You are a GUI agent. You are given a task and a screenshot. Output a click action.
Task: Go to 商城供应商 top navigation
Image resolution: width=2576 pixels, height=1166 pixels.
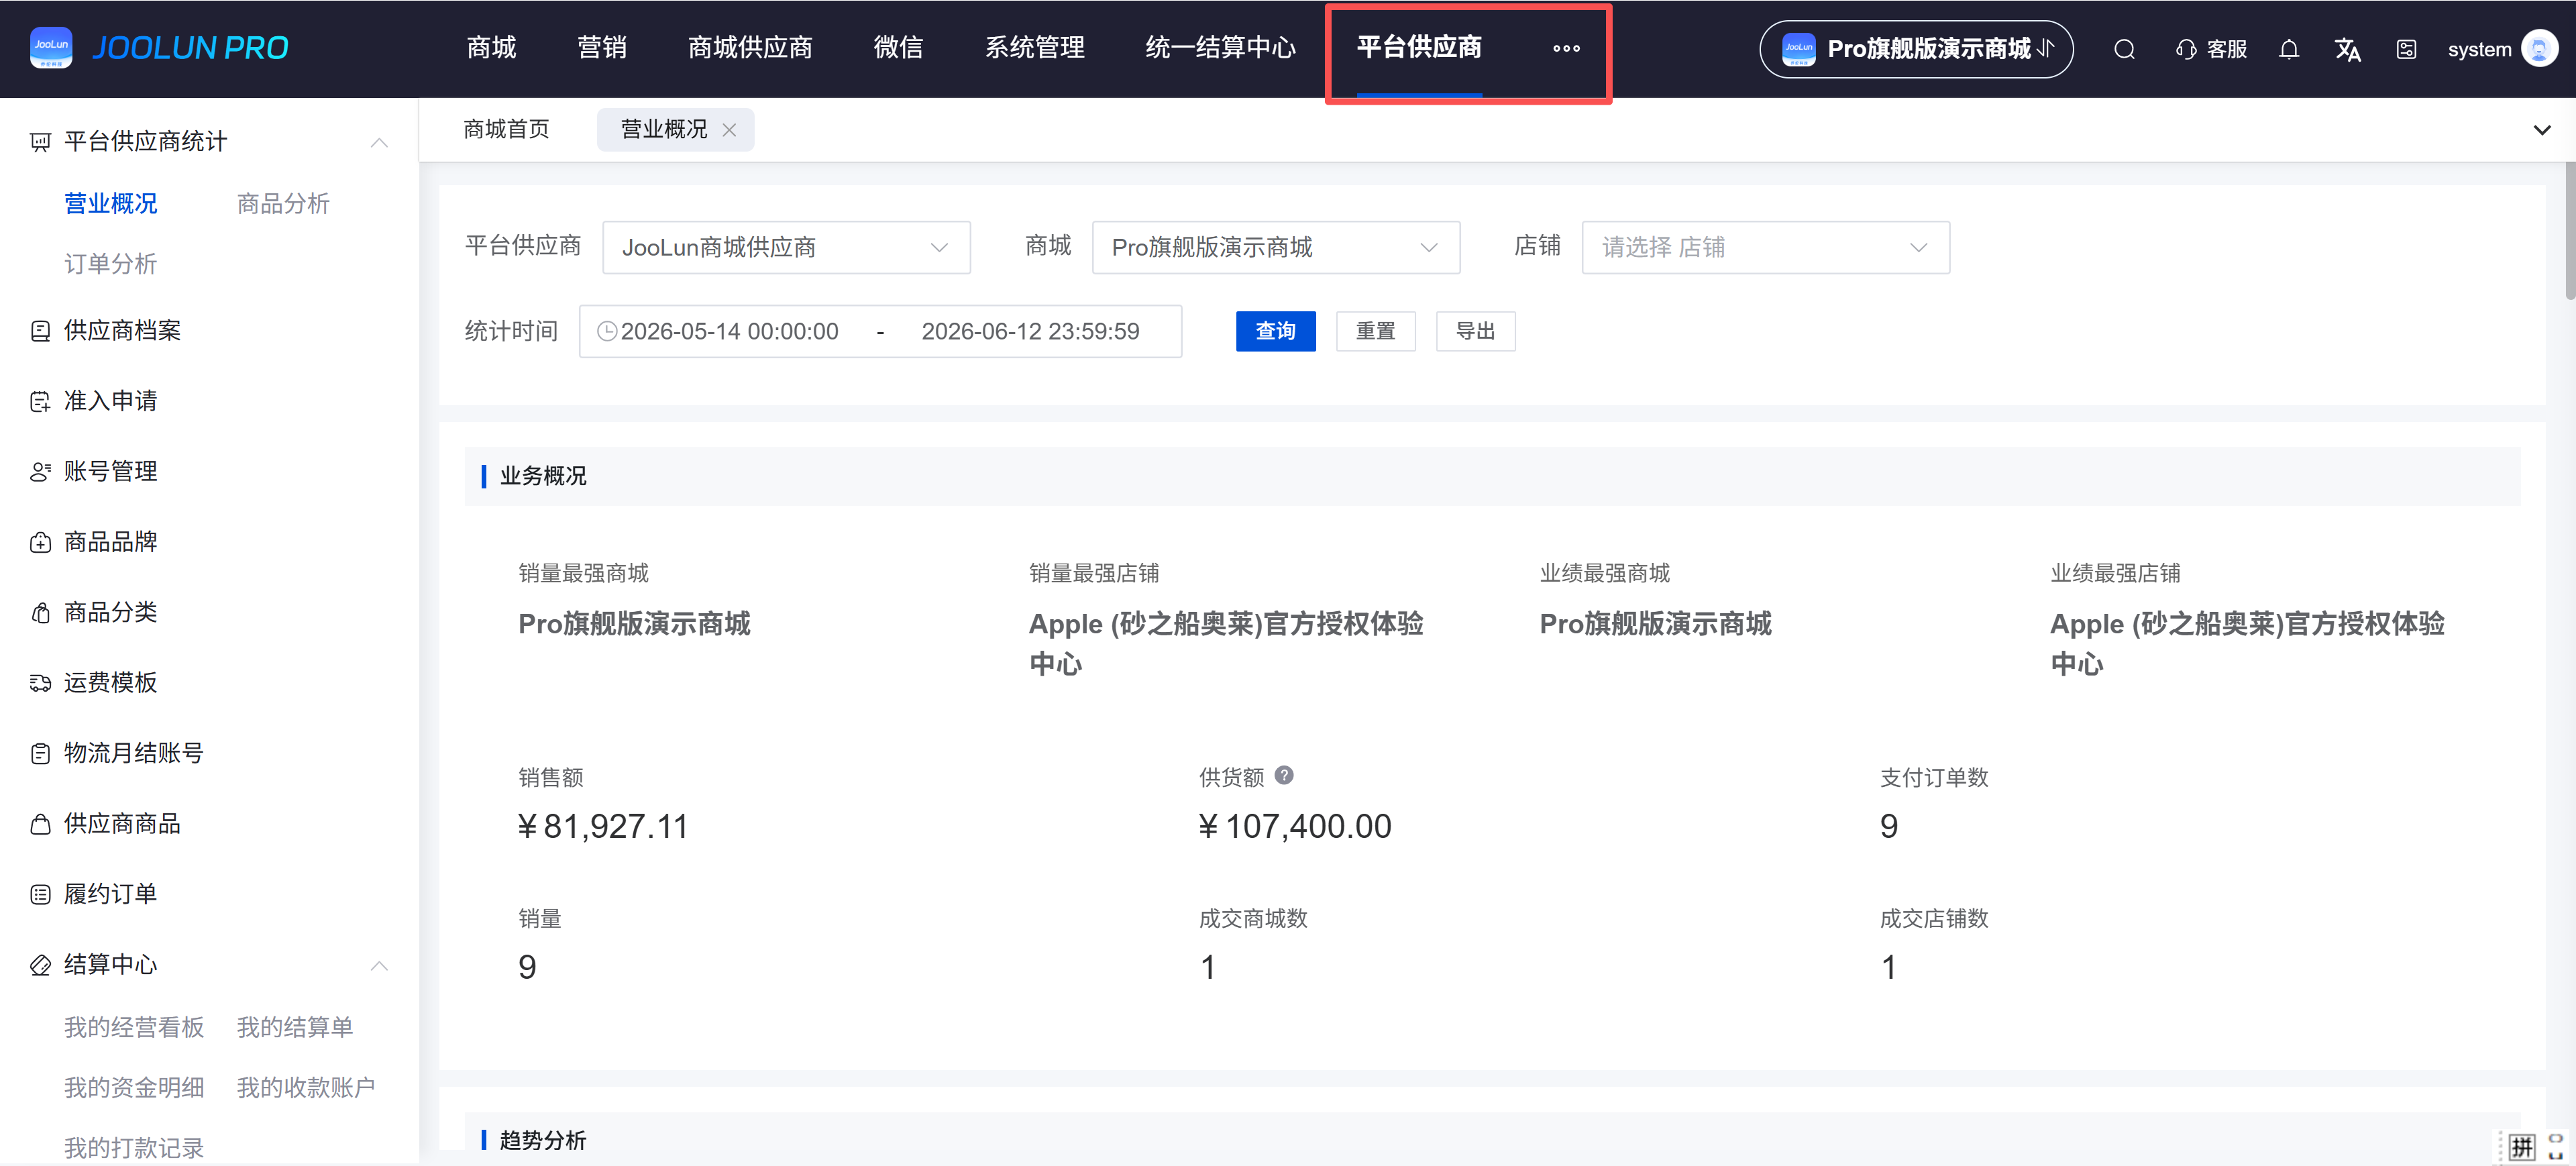coord(750,48)
